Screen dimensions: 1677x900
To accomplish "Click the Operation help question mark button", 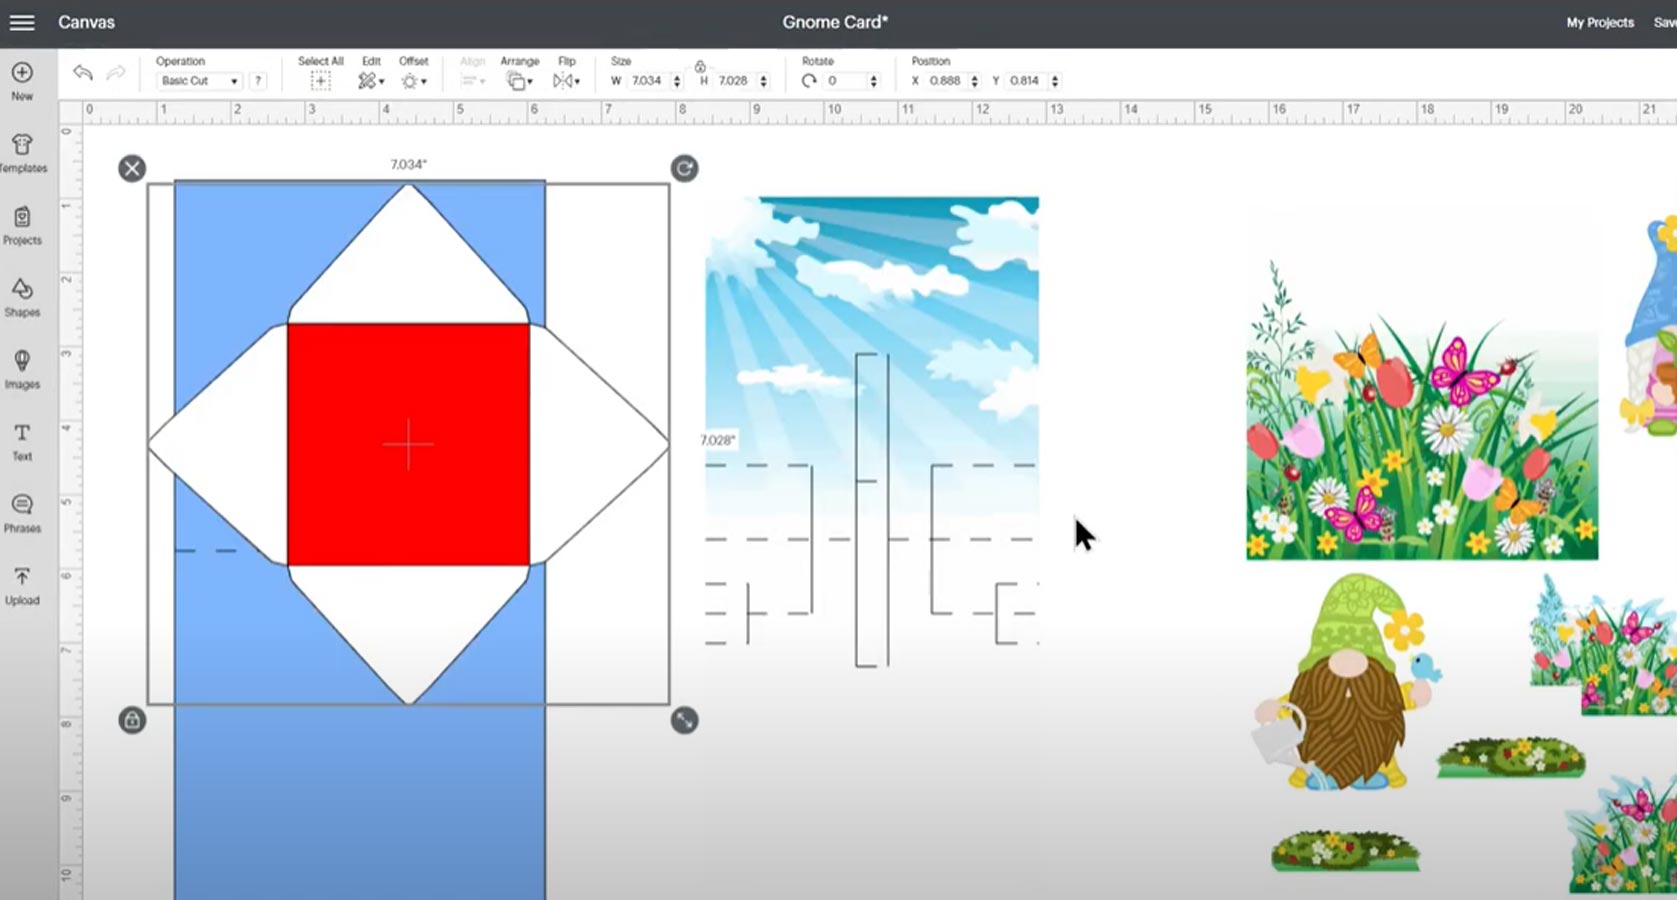I will coord(258,81).
